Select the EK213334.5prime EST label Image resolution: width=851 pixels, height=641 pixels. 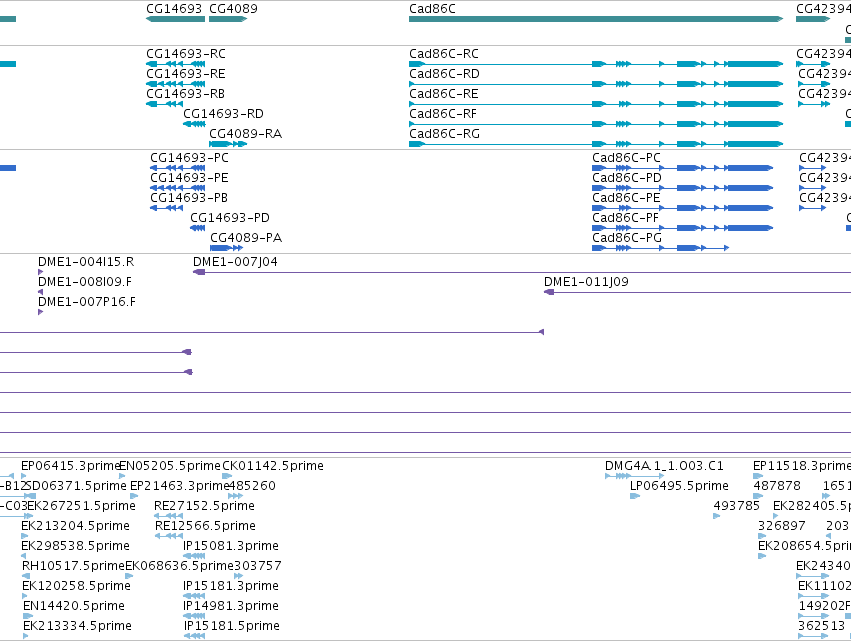pos(78,627)
